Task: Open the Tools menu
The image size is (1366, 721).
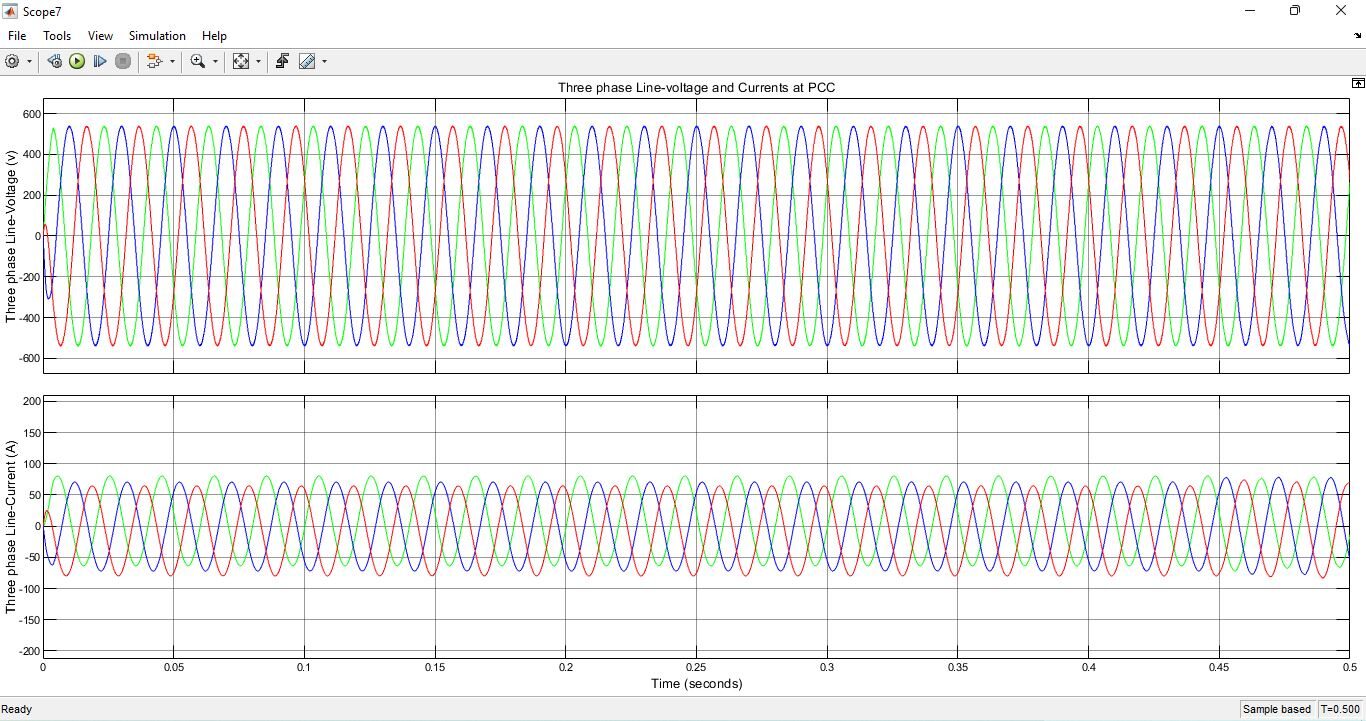Action: (x=57, y=35)
